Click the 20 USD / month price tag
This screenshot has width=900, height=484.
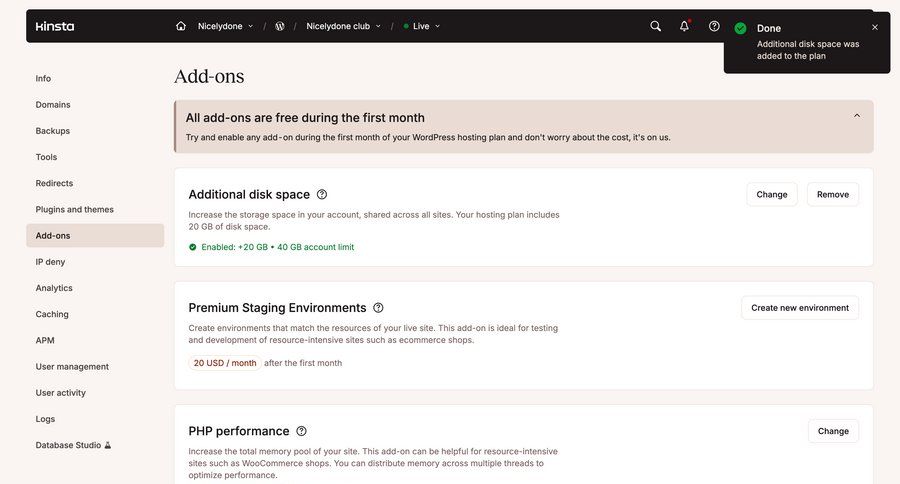(x=225, y=363)
